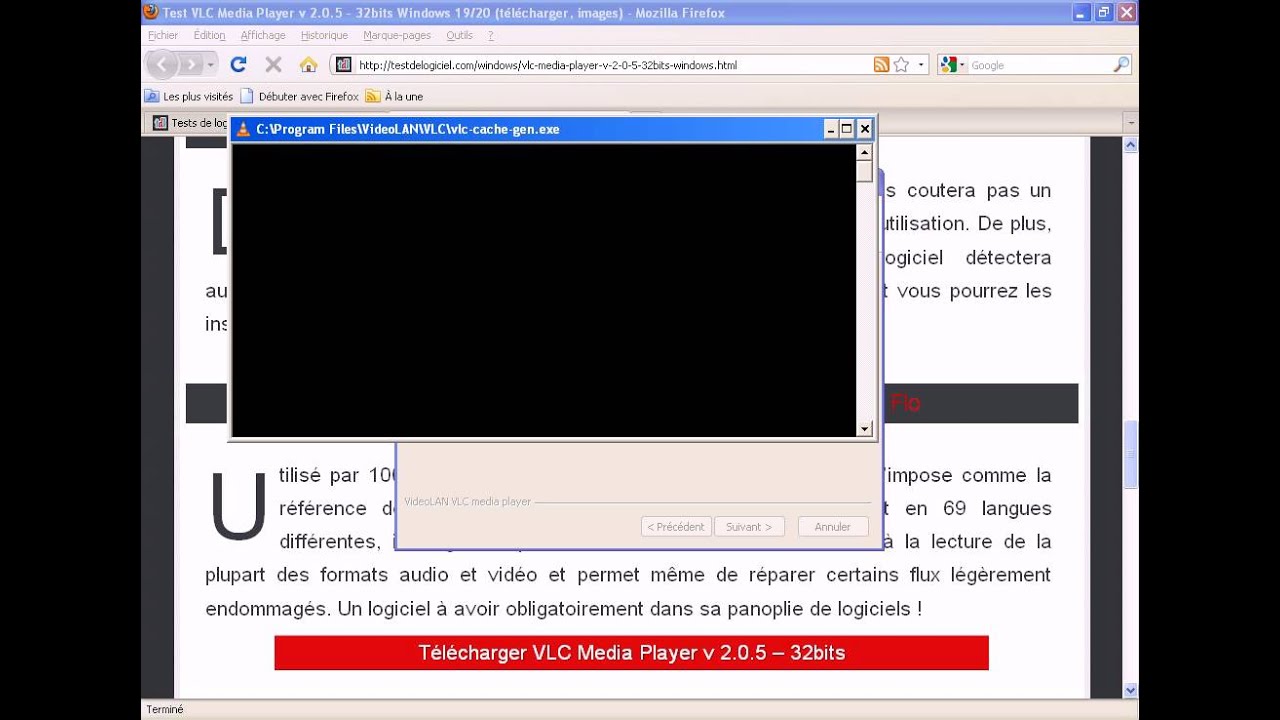The width and height of the screenshot is (1280, 720).
Task: Open the history dropdown next to forward button
Action: 211,65
